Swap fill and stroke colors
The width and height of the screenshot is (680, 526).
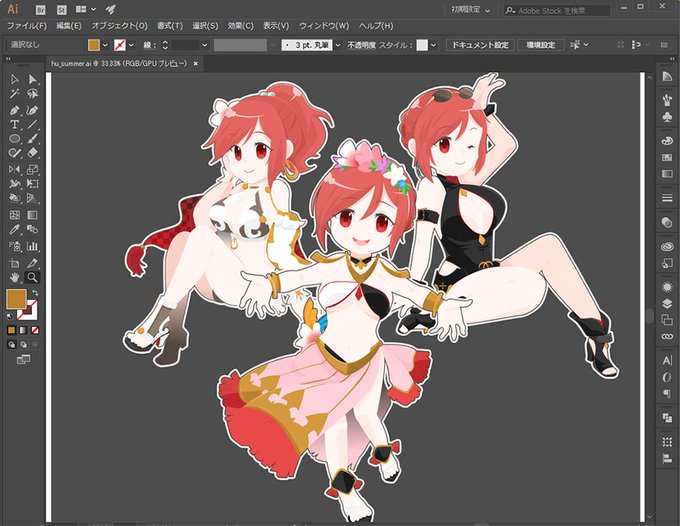coord(35,293)
